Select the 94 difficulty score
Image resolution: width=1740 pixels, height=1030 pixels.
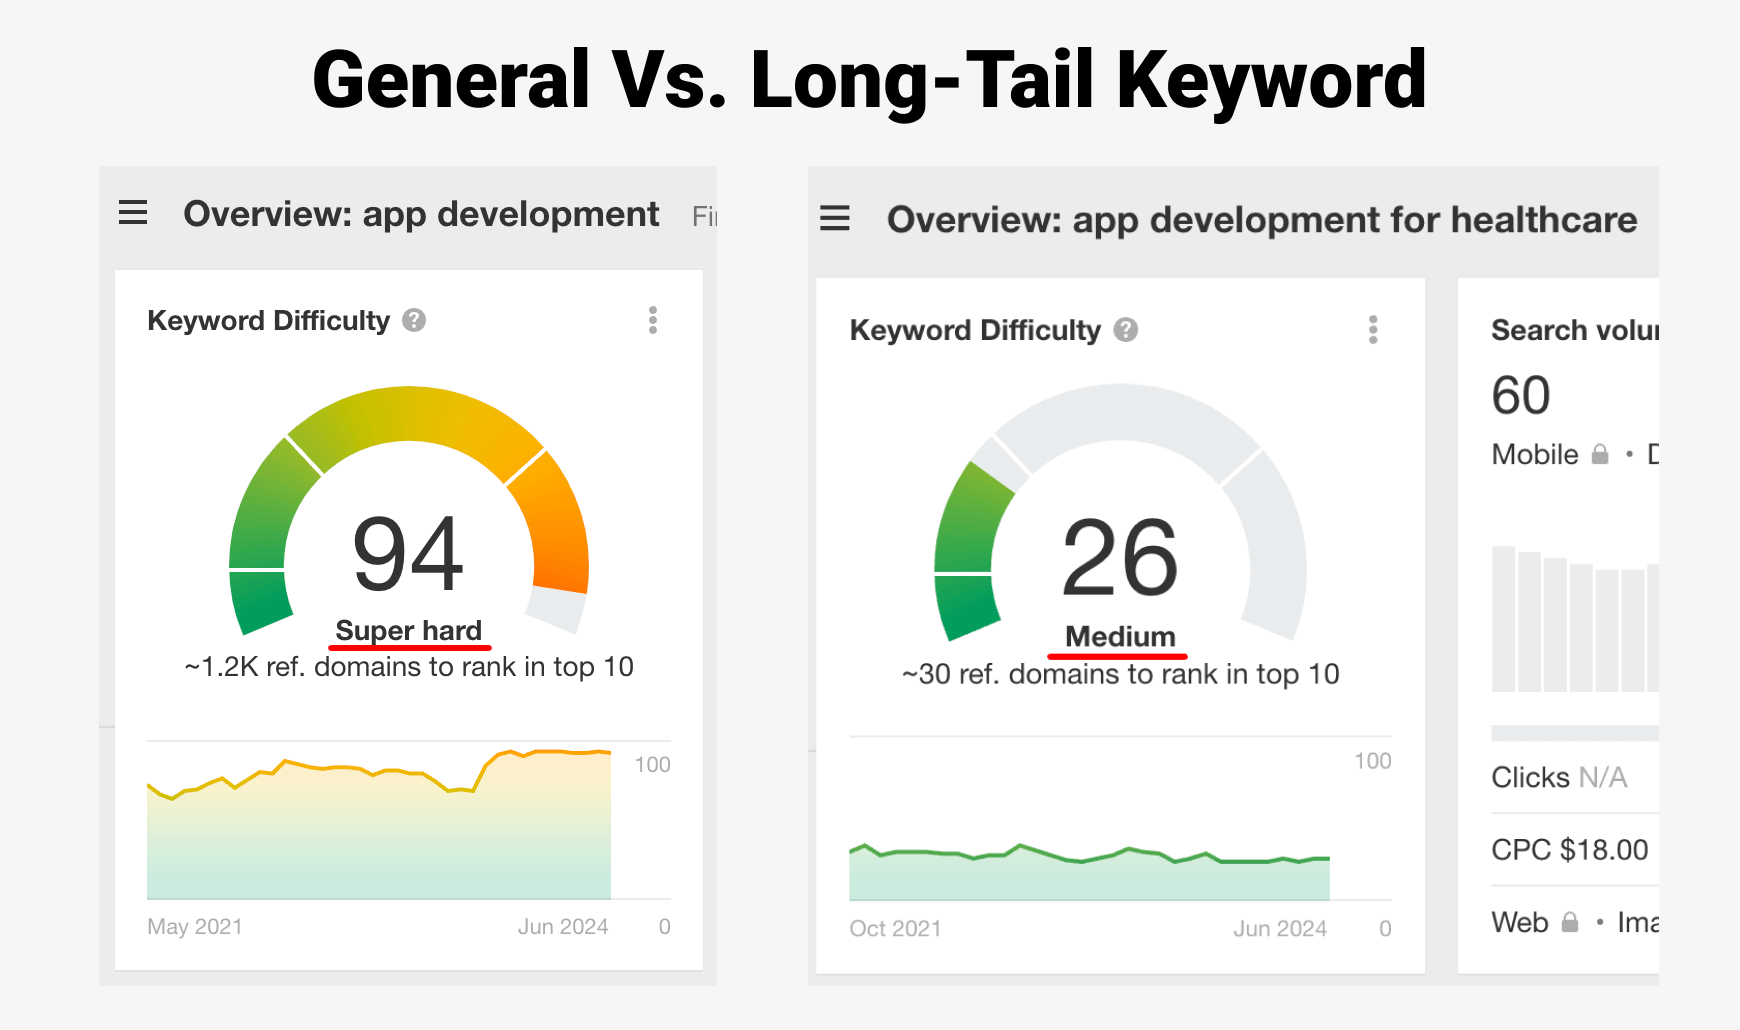408,553
